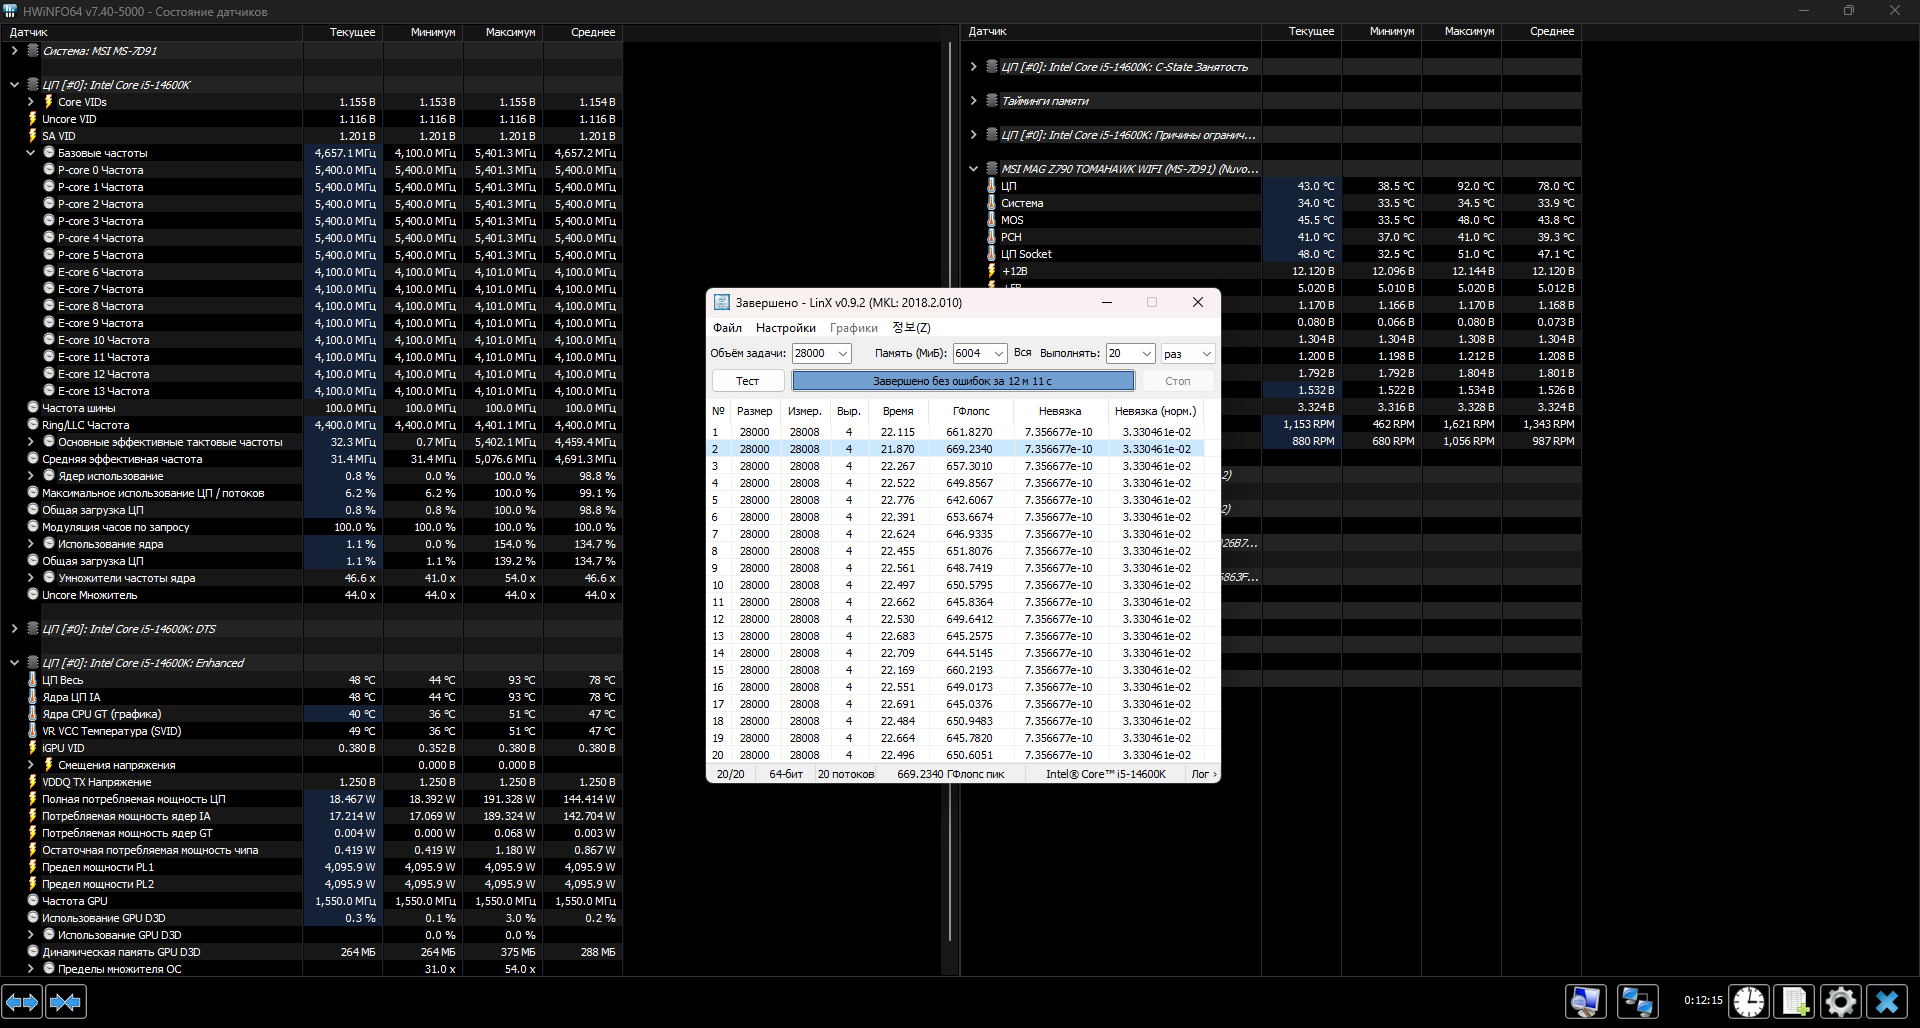The height and width of the screenshot is (1028, 1920).
Task: Click the network remote monitoring icon
Action: tap(1637, 1001)
